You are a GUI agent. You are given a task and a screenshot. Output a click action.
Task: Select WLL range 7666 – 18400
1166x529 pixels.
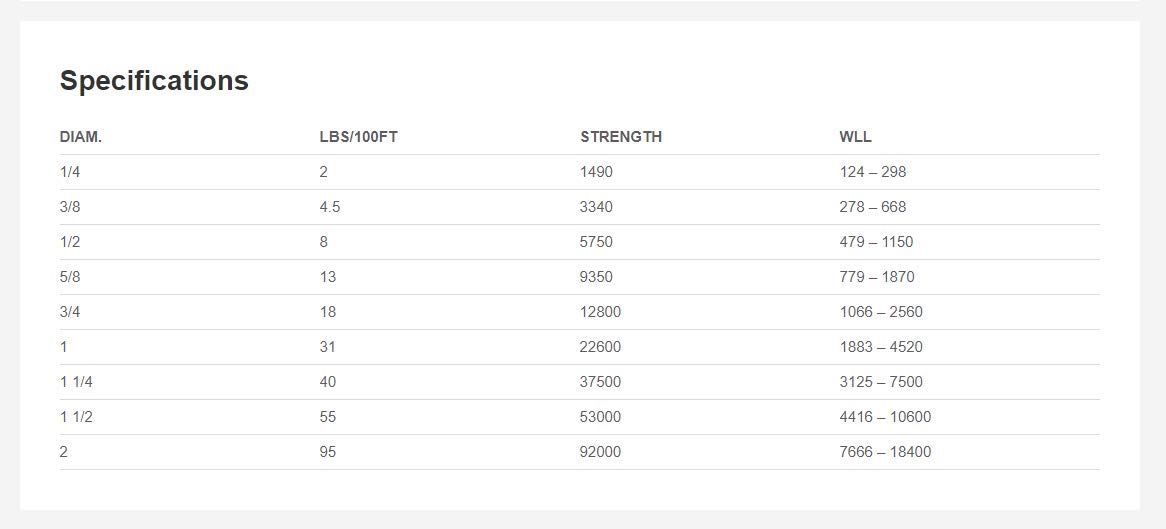tap(885, 452)
